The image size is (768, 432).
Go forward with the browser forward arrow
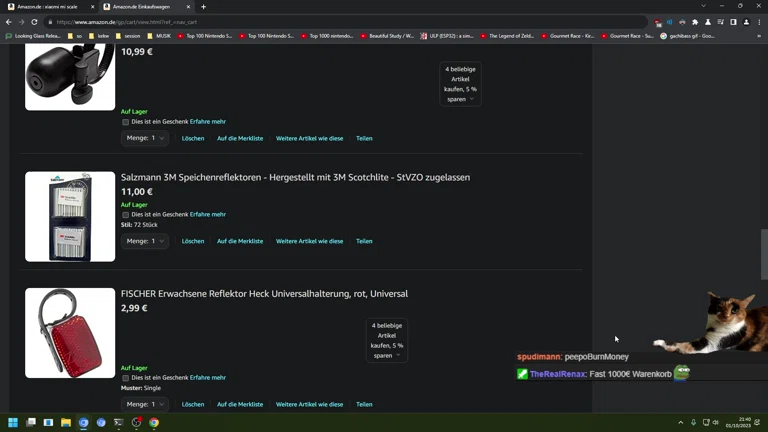22,22
